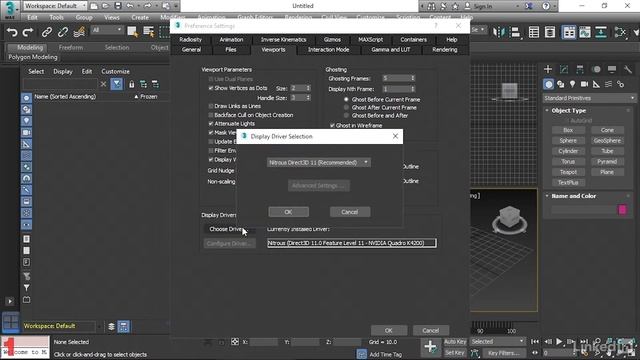Viewport: 640px width, 360px height.
Task: Click the layer manager stack icon
Action: click(111, 327)
